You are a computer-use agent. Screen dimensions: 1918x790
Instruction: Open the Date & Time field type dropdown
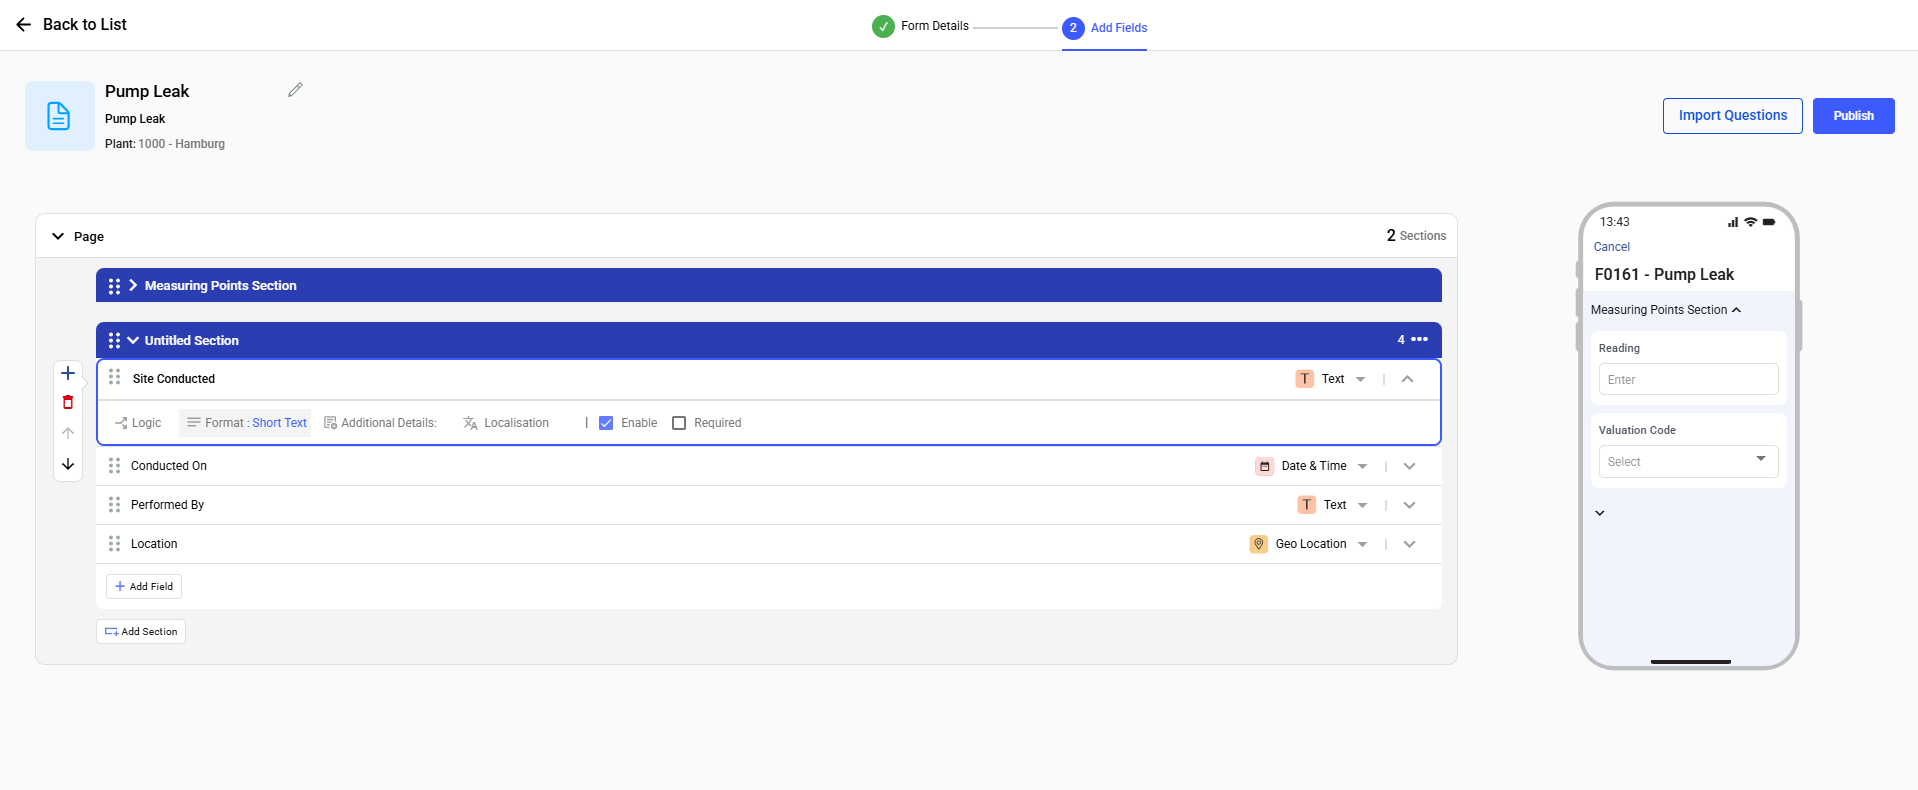(1362, 466)
